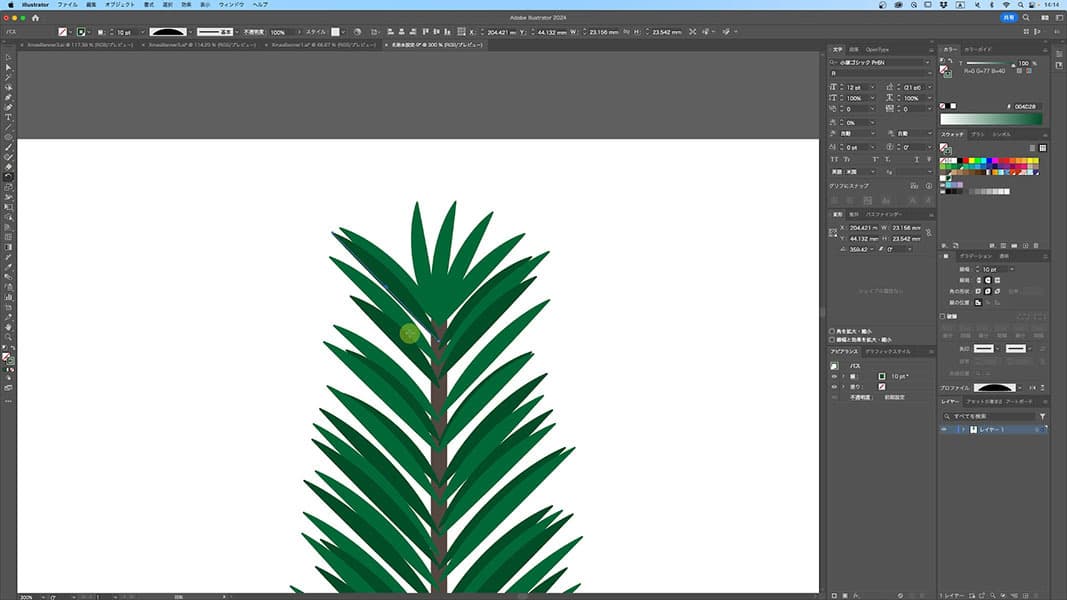Image resolution: width=1067 pixels, height=600 pixels.
Task: Expand レイヤー 1 in the Layers panel
Action: tap(962, 429)
